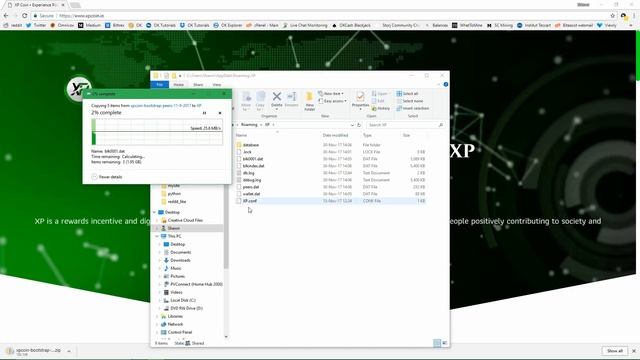Select the reddit_like folder in the navigation pane
640x360 pixels.
point(177,202)
